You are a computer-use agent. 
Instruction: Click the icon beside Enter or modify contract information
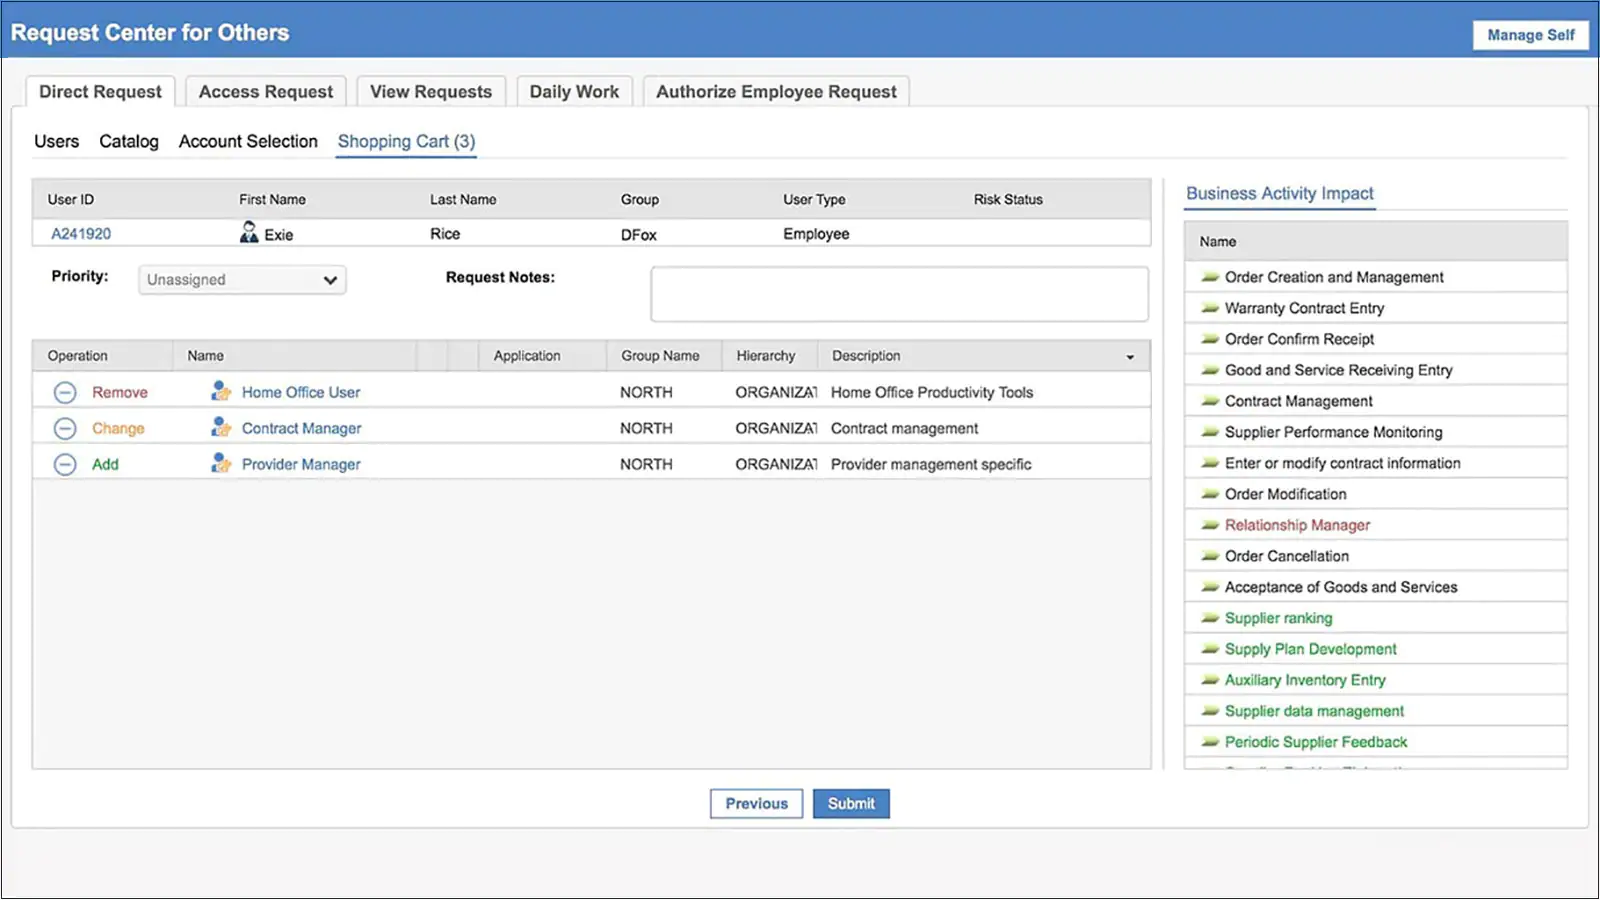1210,463
